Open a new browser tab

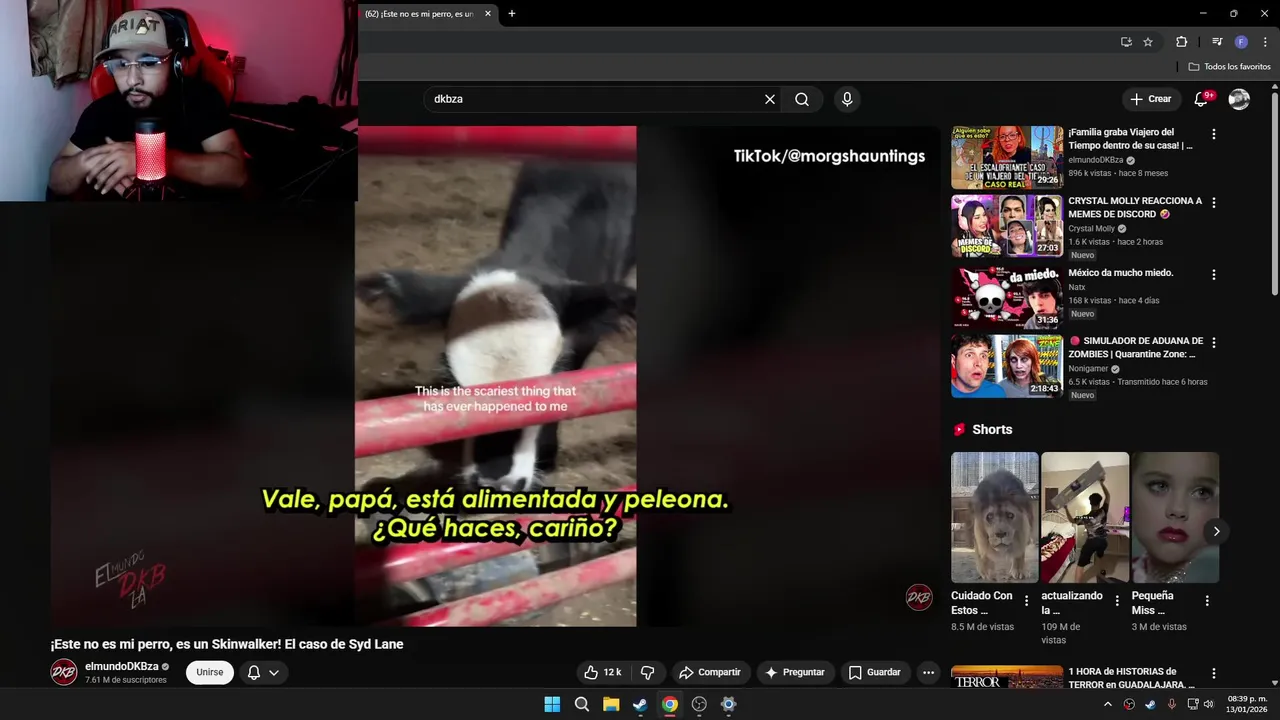(512, 14)
